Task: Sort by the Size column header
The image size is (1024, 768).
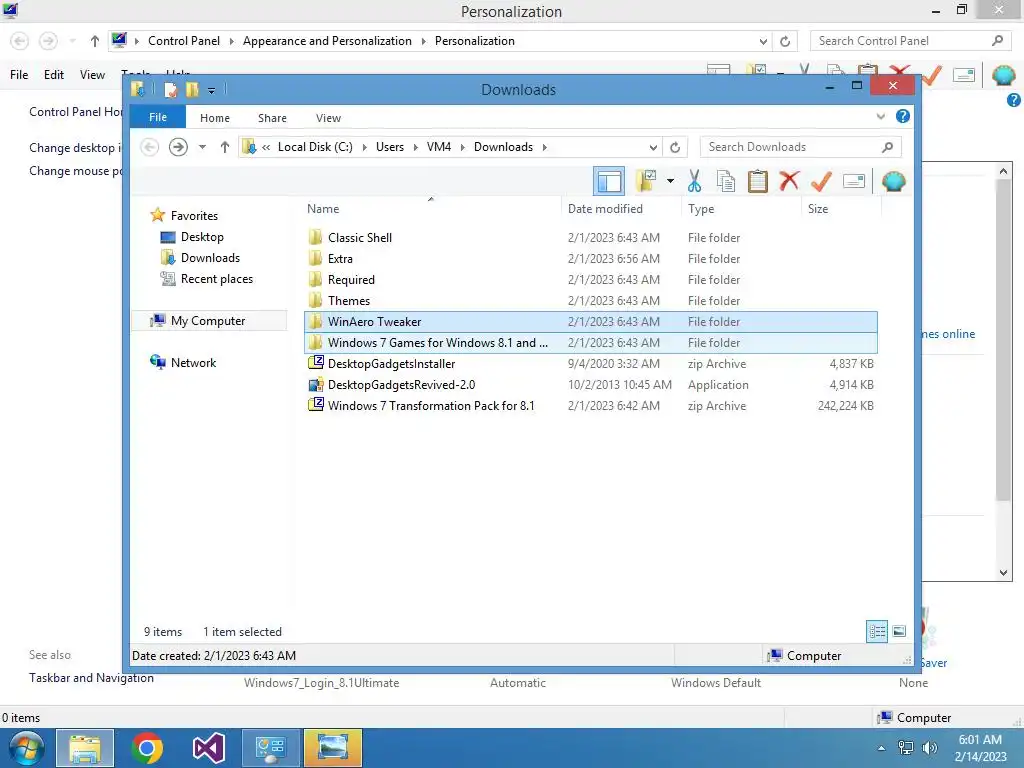Action: [841, 208]
